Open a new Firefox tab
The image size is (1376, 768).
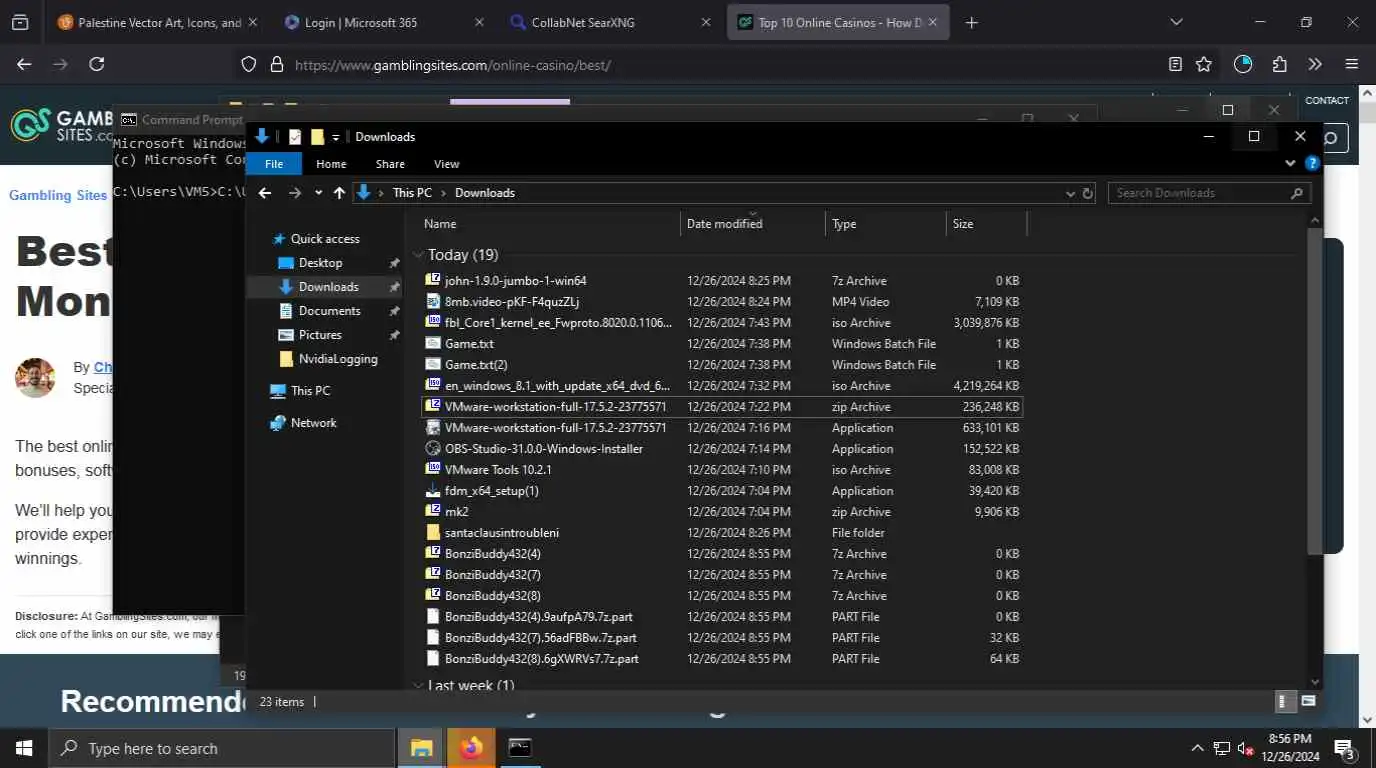[x=972, y=22]
